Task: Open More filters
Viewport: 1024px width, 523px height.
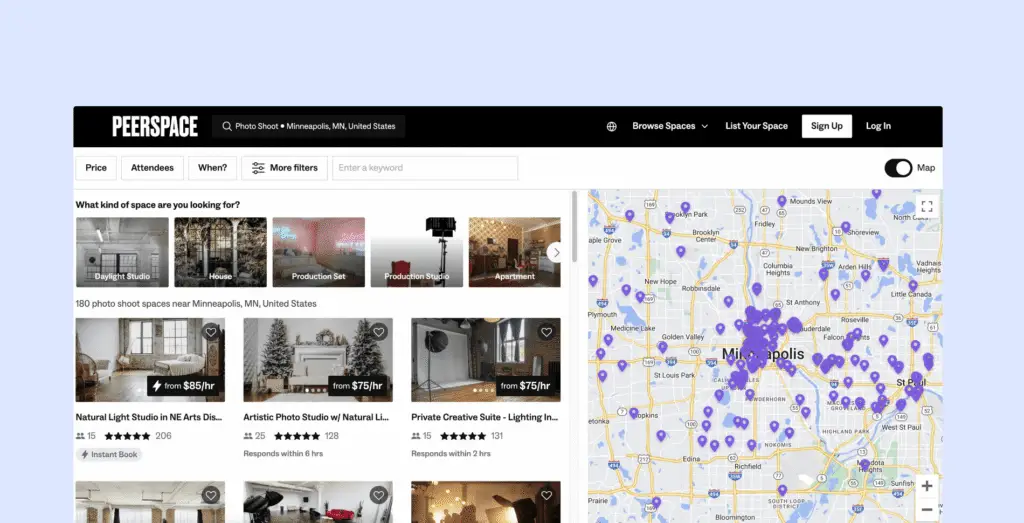Action: coord(284,168)
